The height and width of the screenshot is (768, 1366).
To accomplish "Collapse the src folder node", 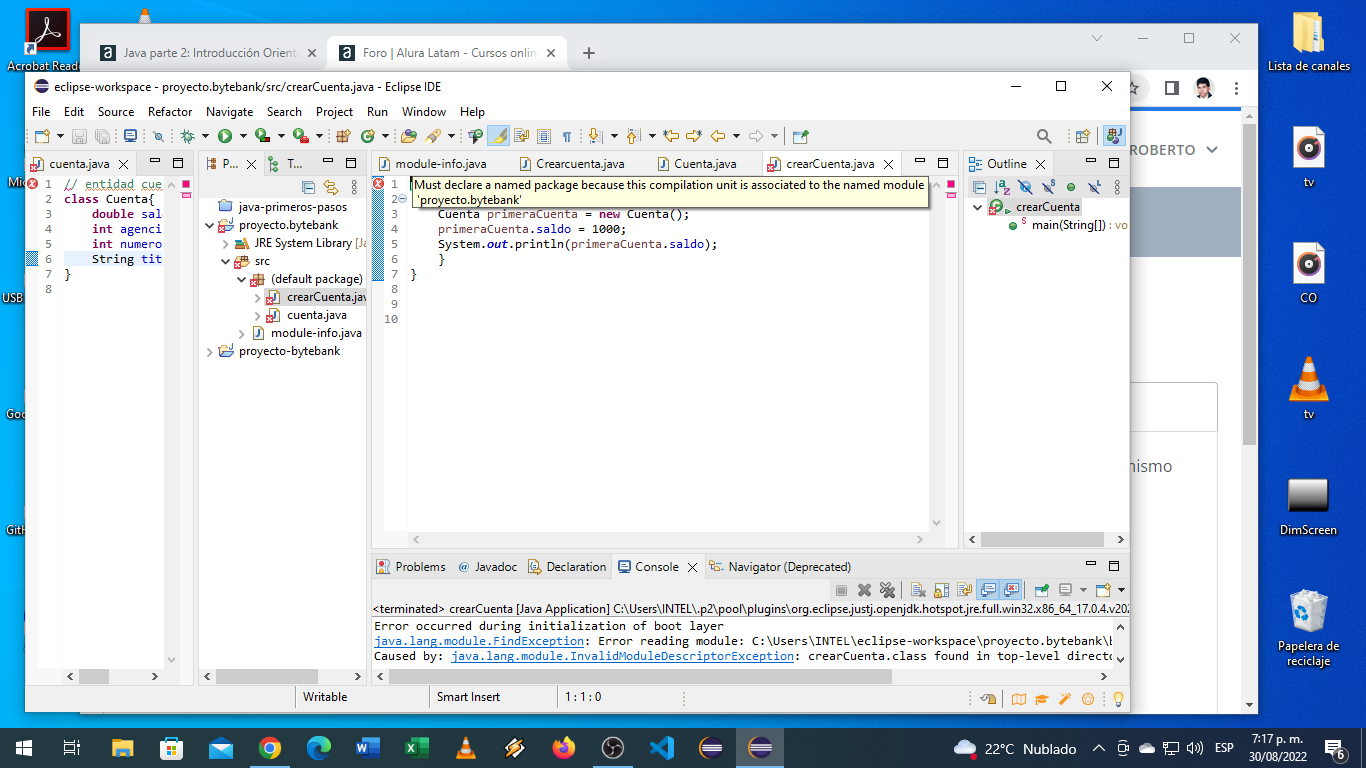I will click(x=225, y=261).
